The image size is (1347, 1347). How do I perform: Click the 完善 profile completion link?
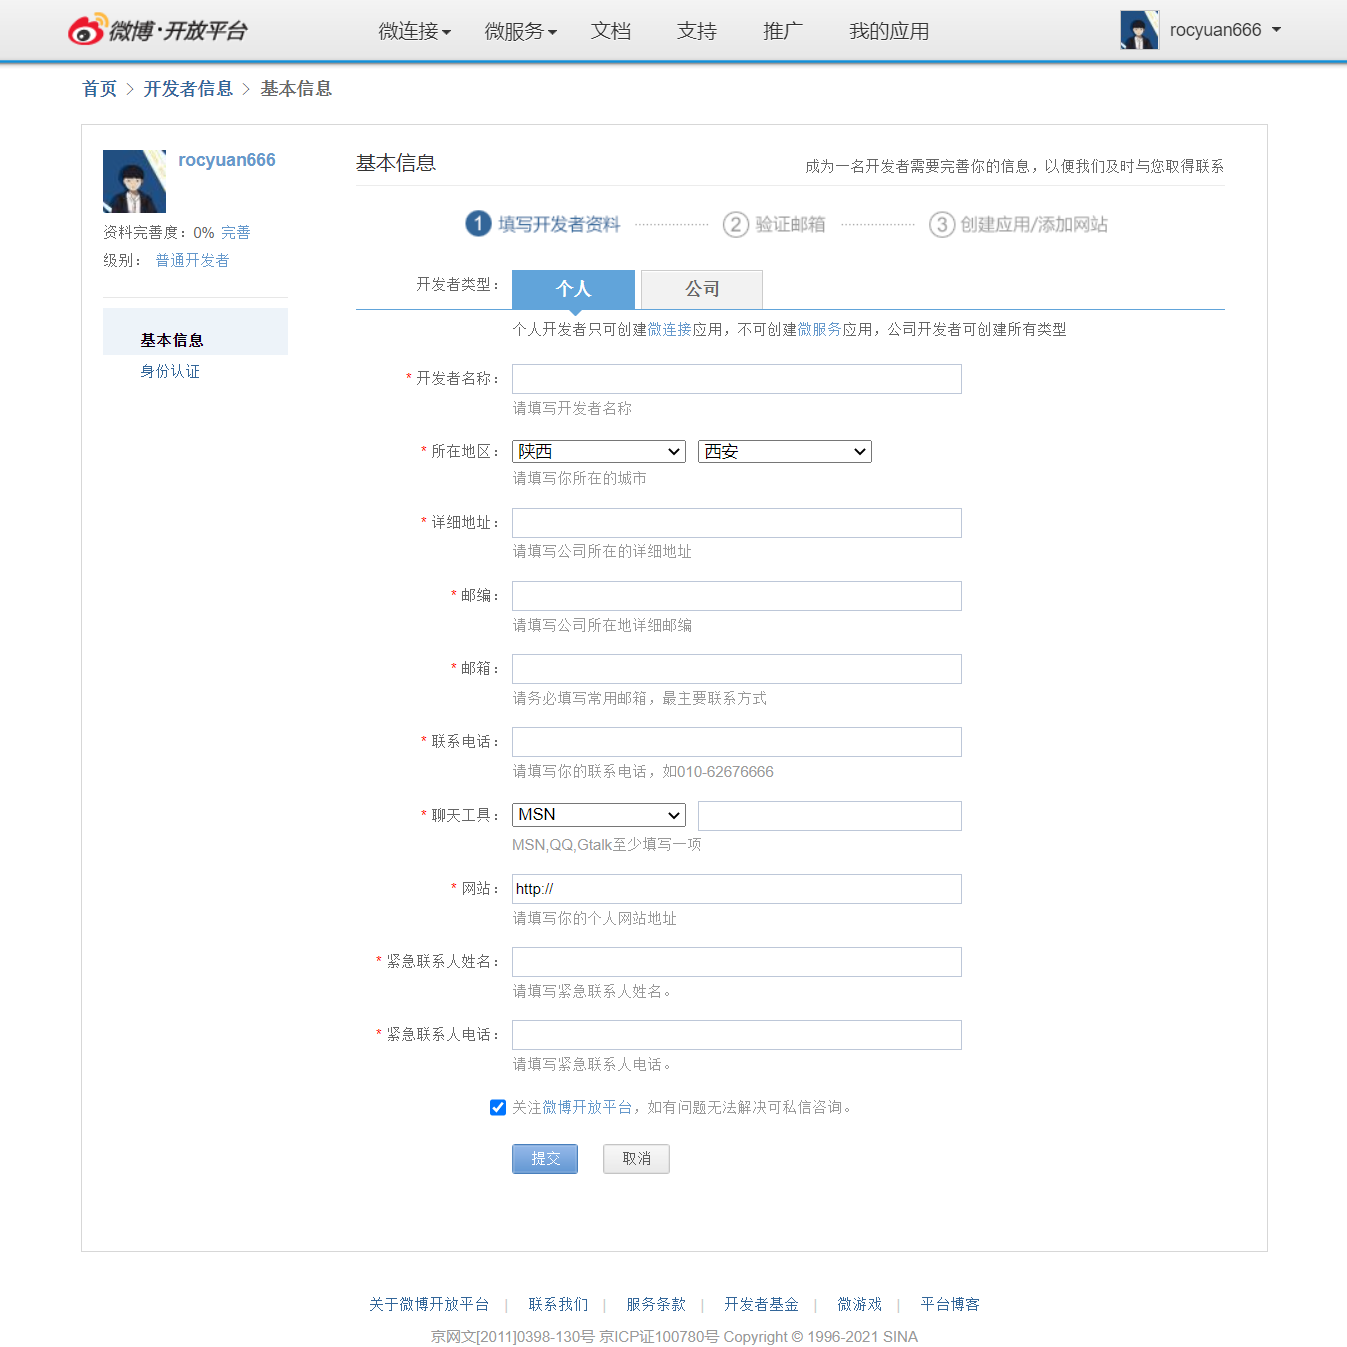236,232
